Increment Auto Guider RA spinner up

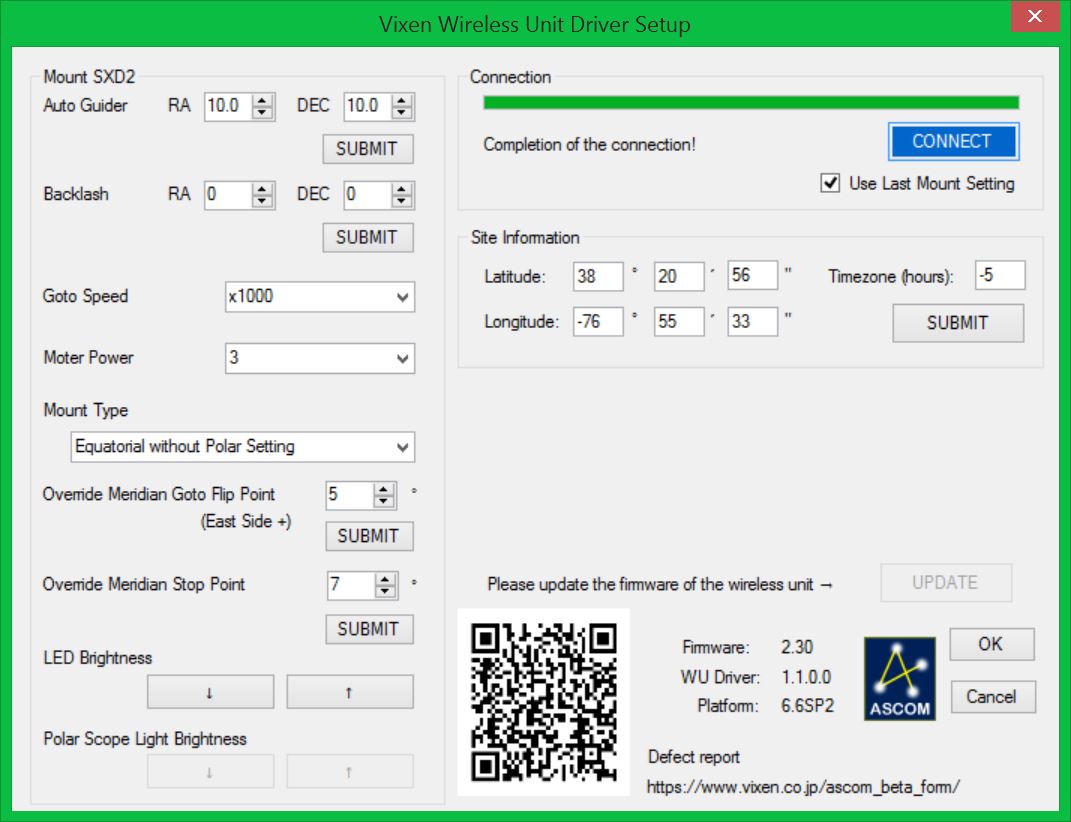click(263, 100)
